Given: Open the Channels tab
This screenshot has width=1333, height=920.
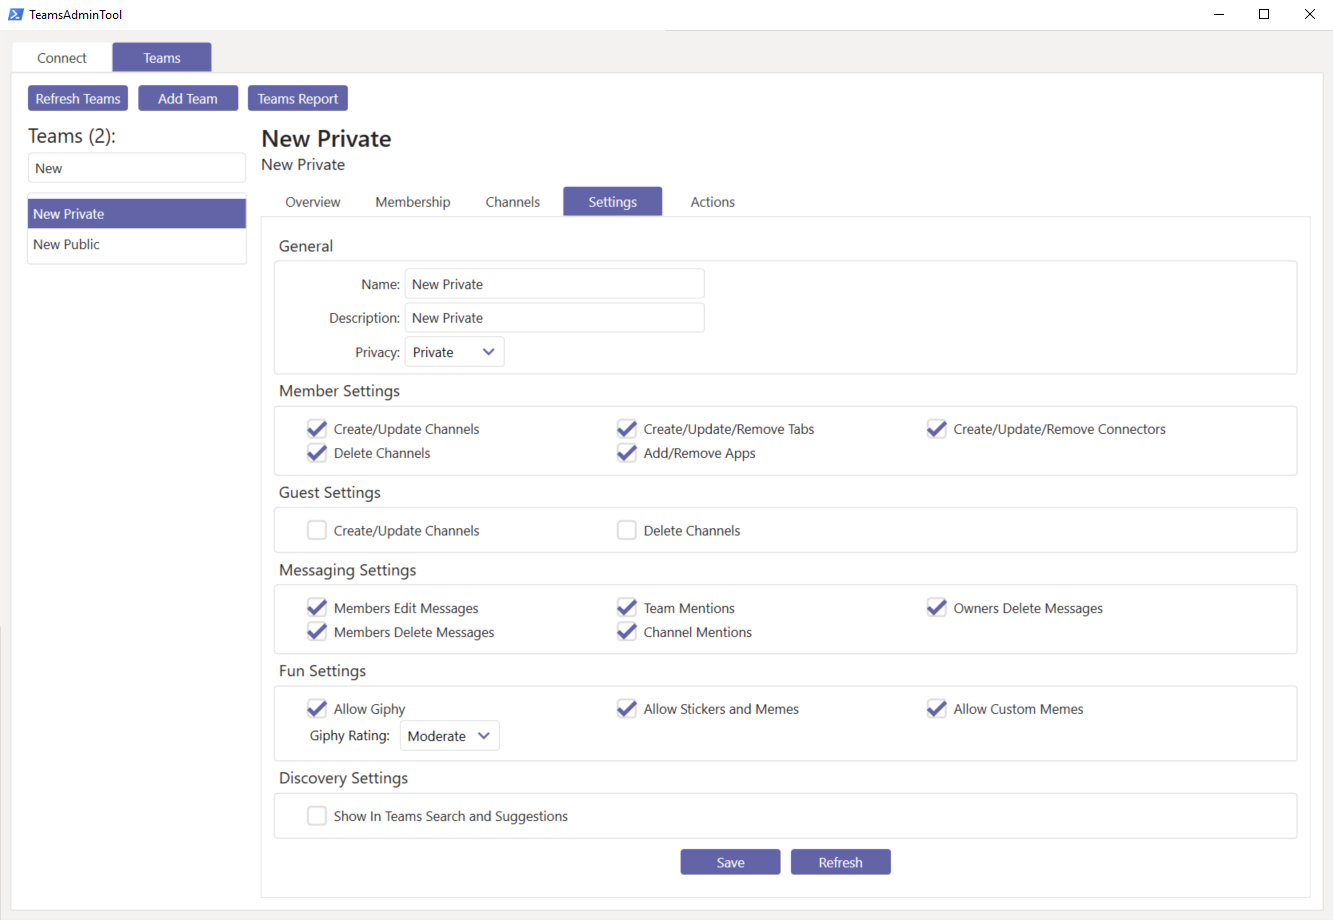Looking at the screenshot, I should tap(513, 202).
